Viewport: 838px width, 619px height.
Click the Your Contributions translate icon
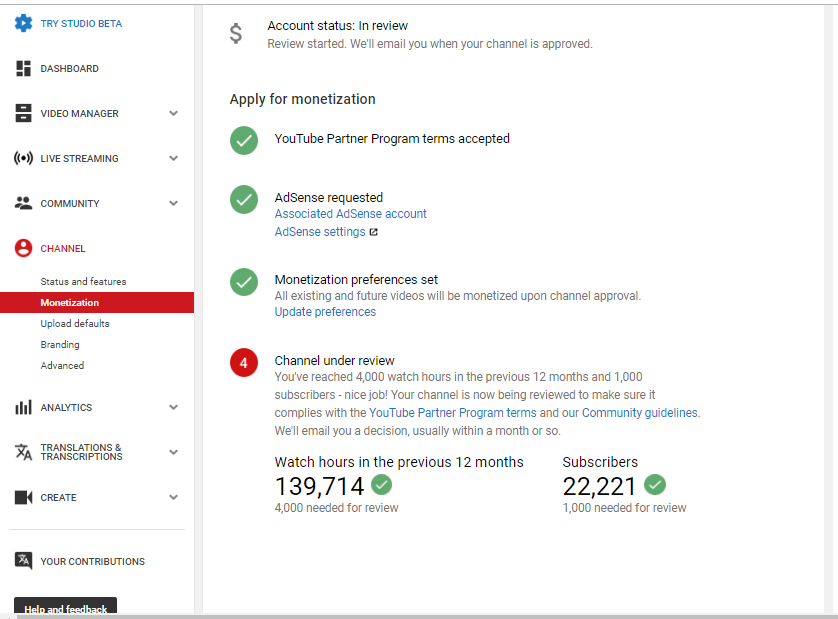pyautogui.click(x=24, y=561)
